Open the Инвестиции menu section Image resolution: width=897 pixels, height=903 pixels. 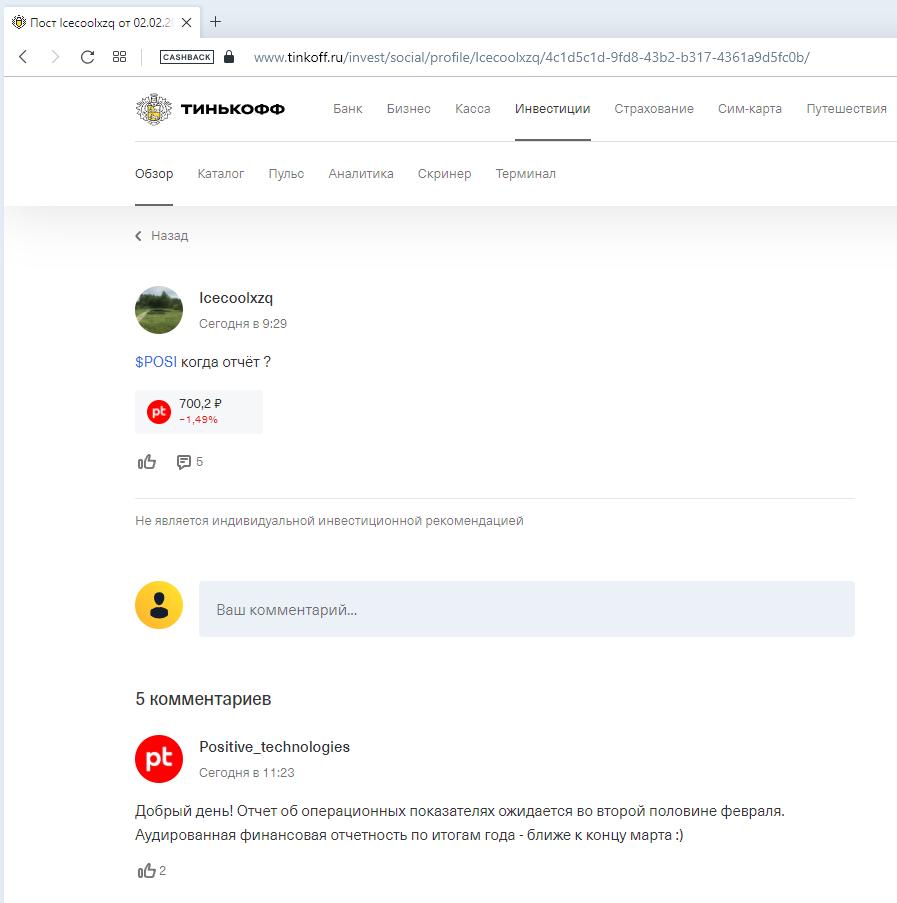(x=552, y=109)
